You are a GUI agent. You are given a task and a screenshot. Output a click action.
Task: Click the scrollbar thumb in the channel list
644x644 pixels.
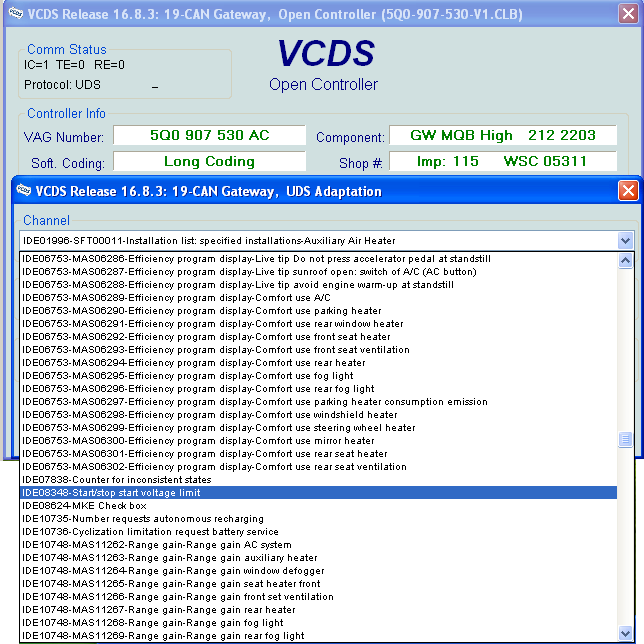point(625,439)
